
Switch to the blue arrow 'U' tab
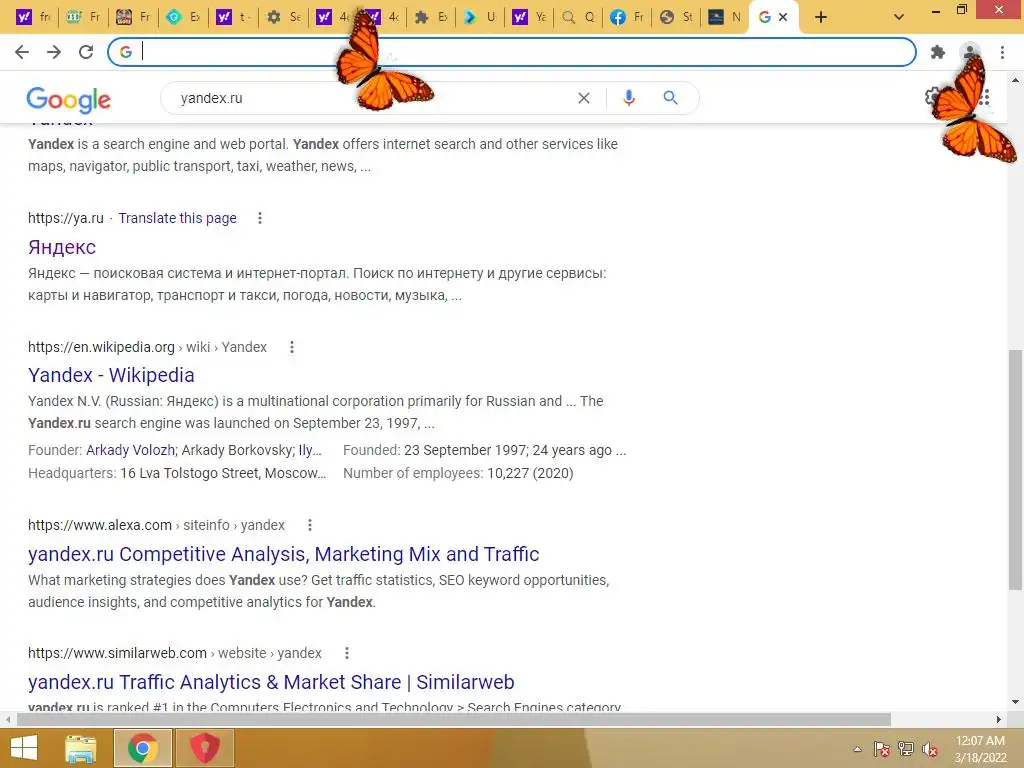tap(480, 18)
